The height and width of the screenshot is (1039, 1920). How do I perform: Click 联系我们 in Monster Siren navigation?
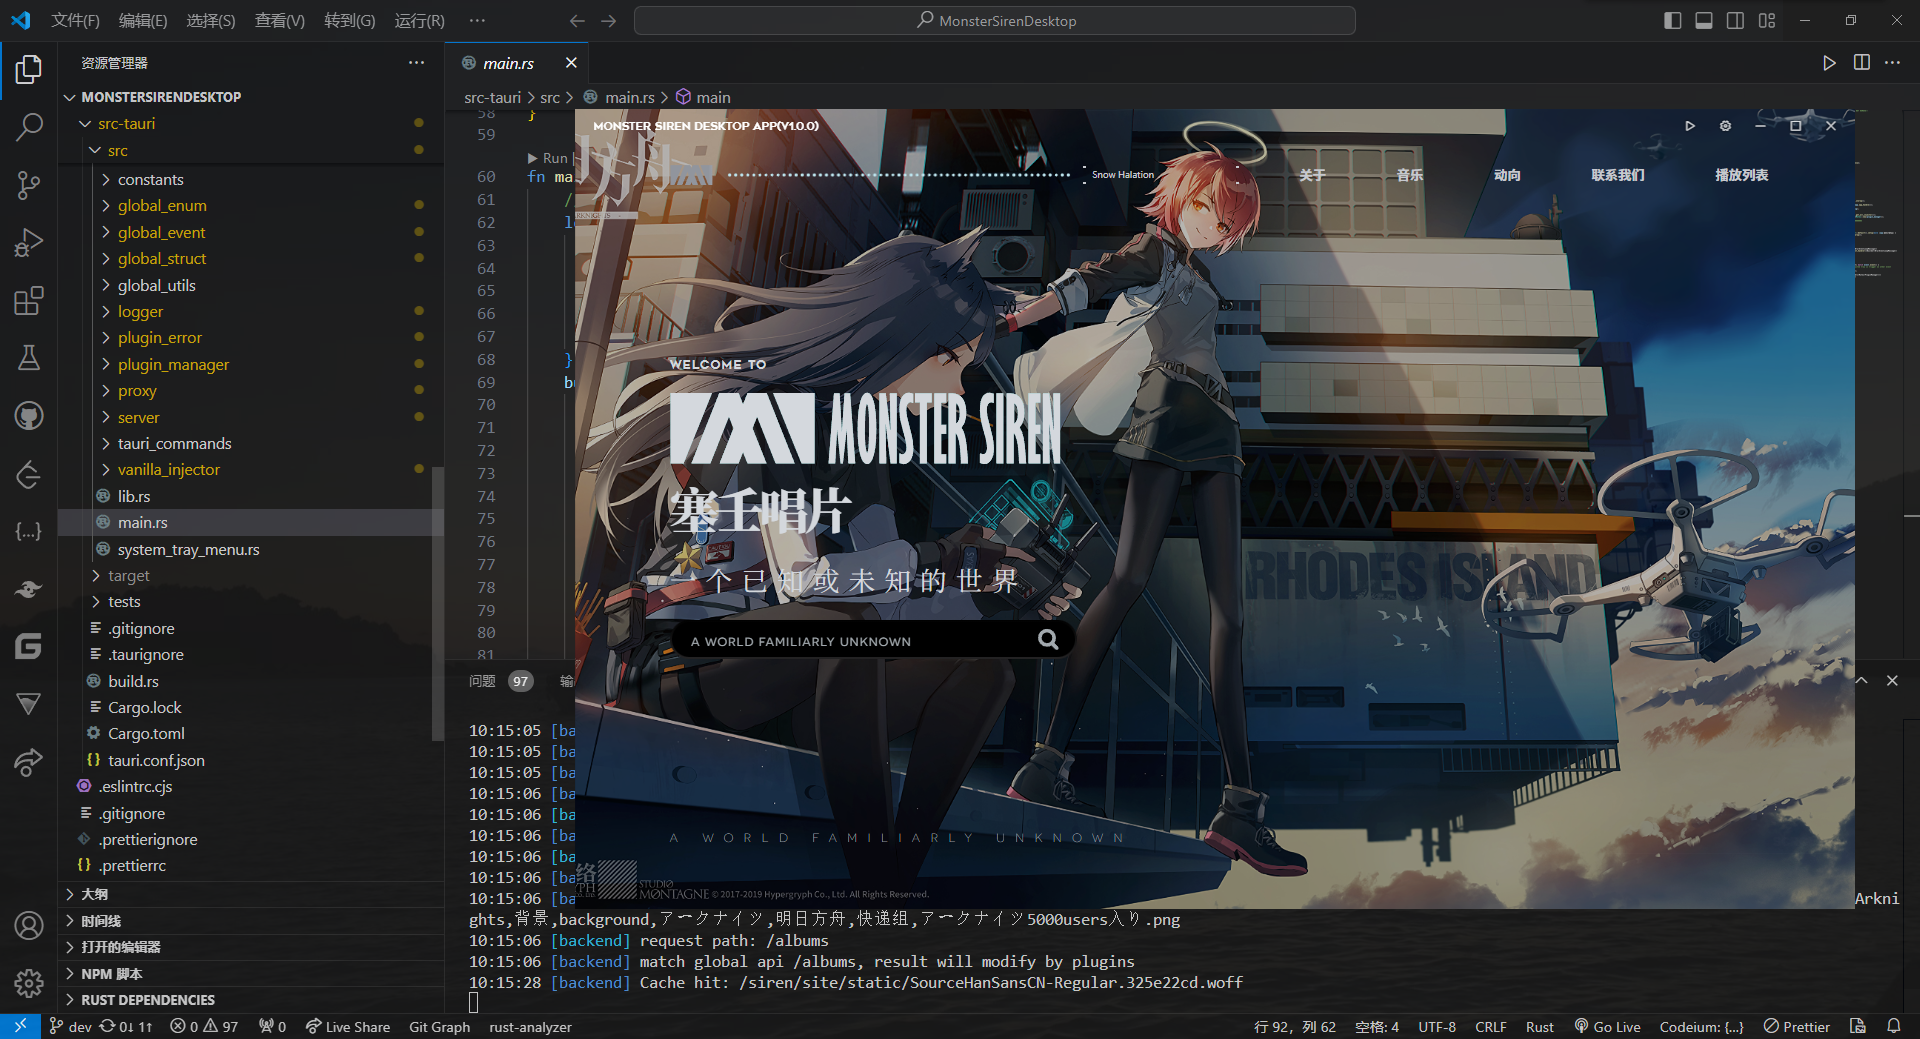pos(1618,175)
